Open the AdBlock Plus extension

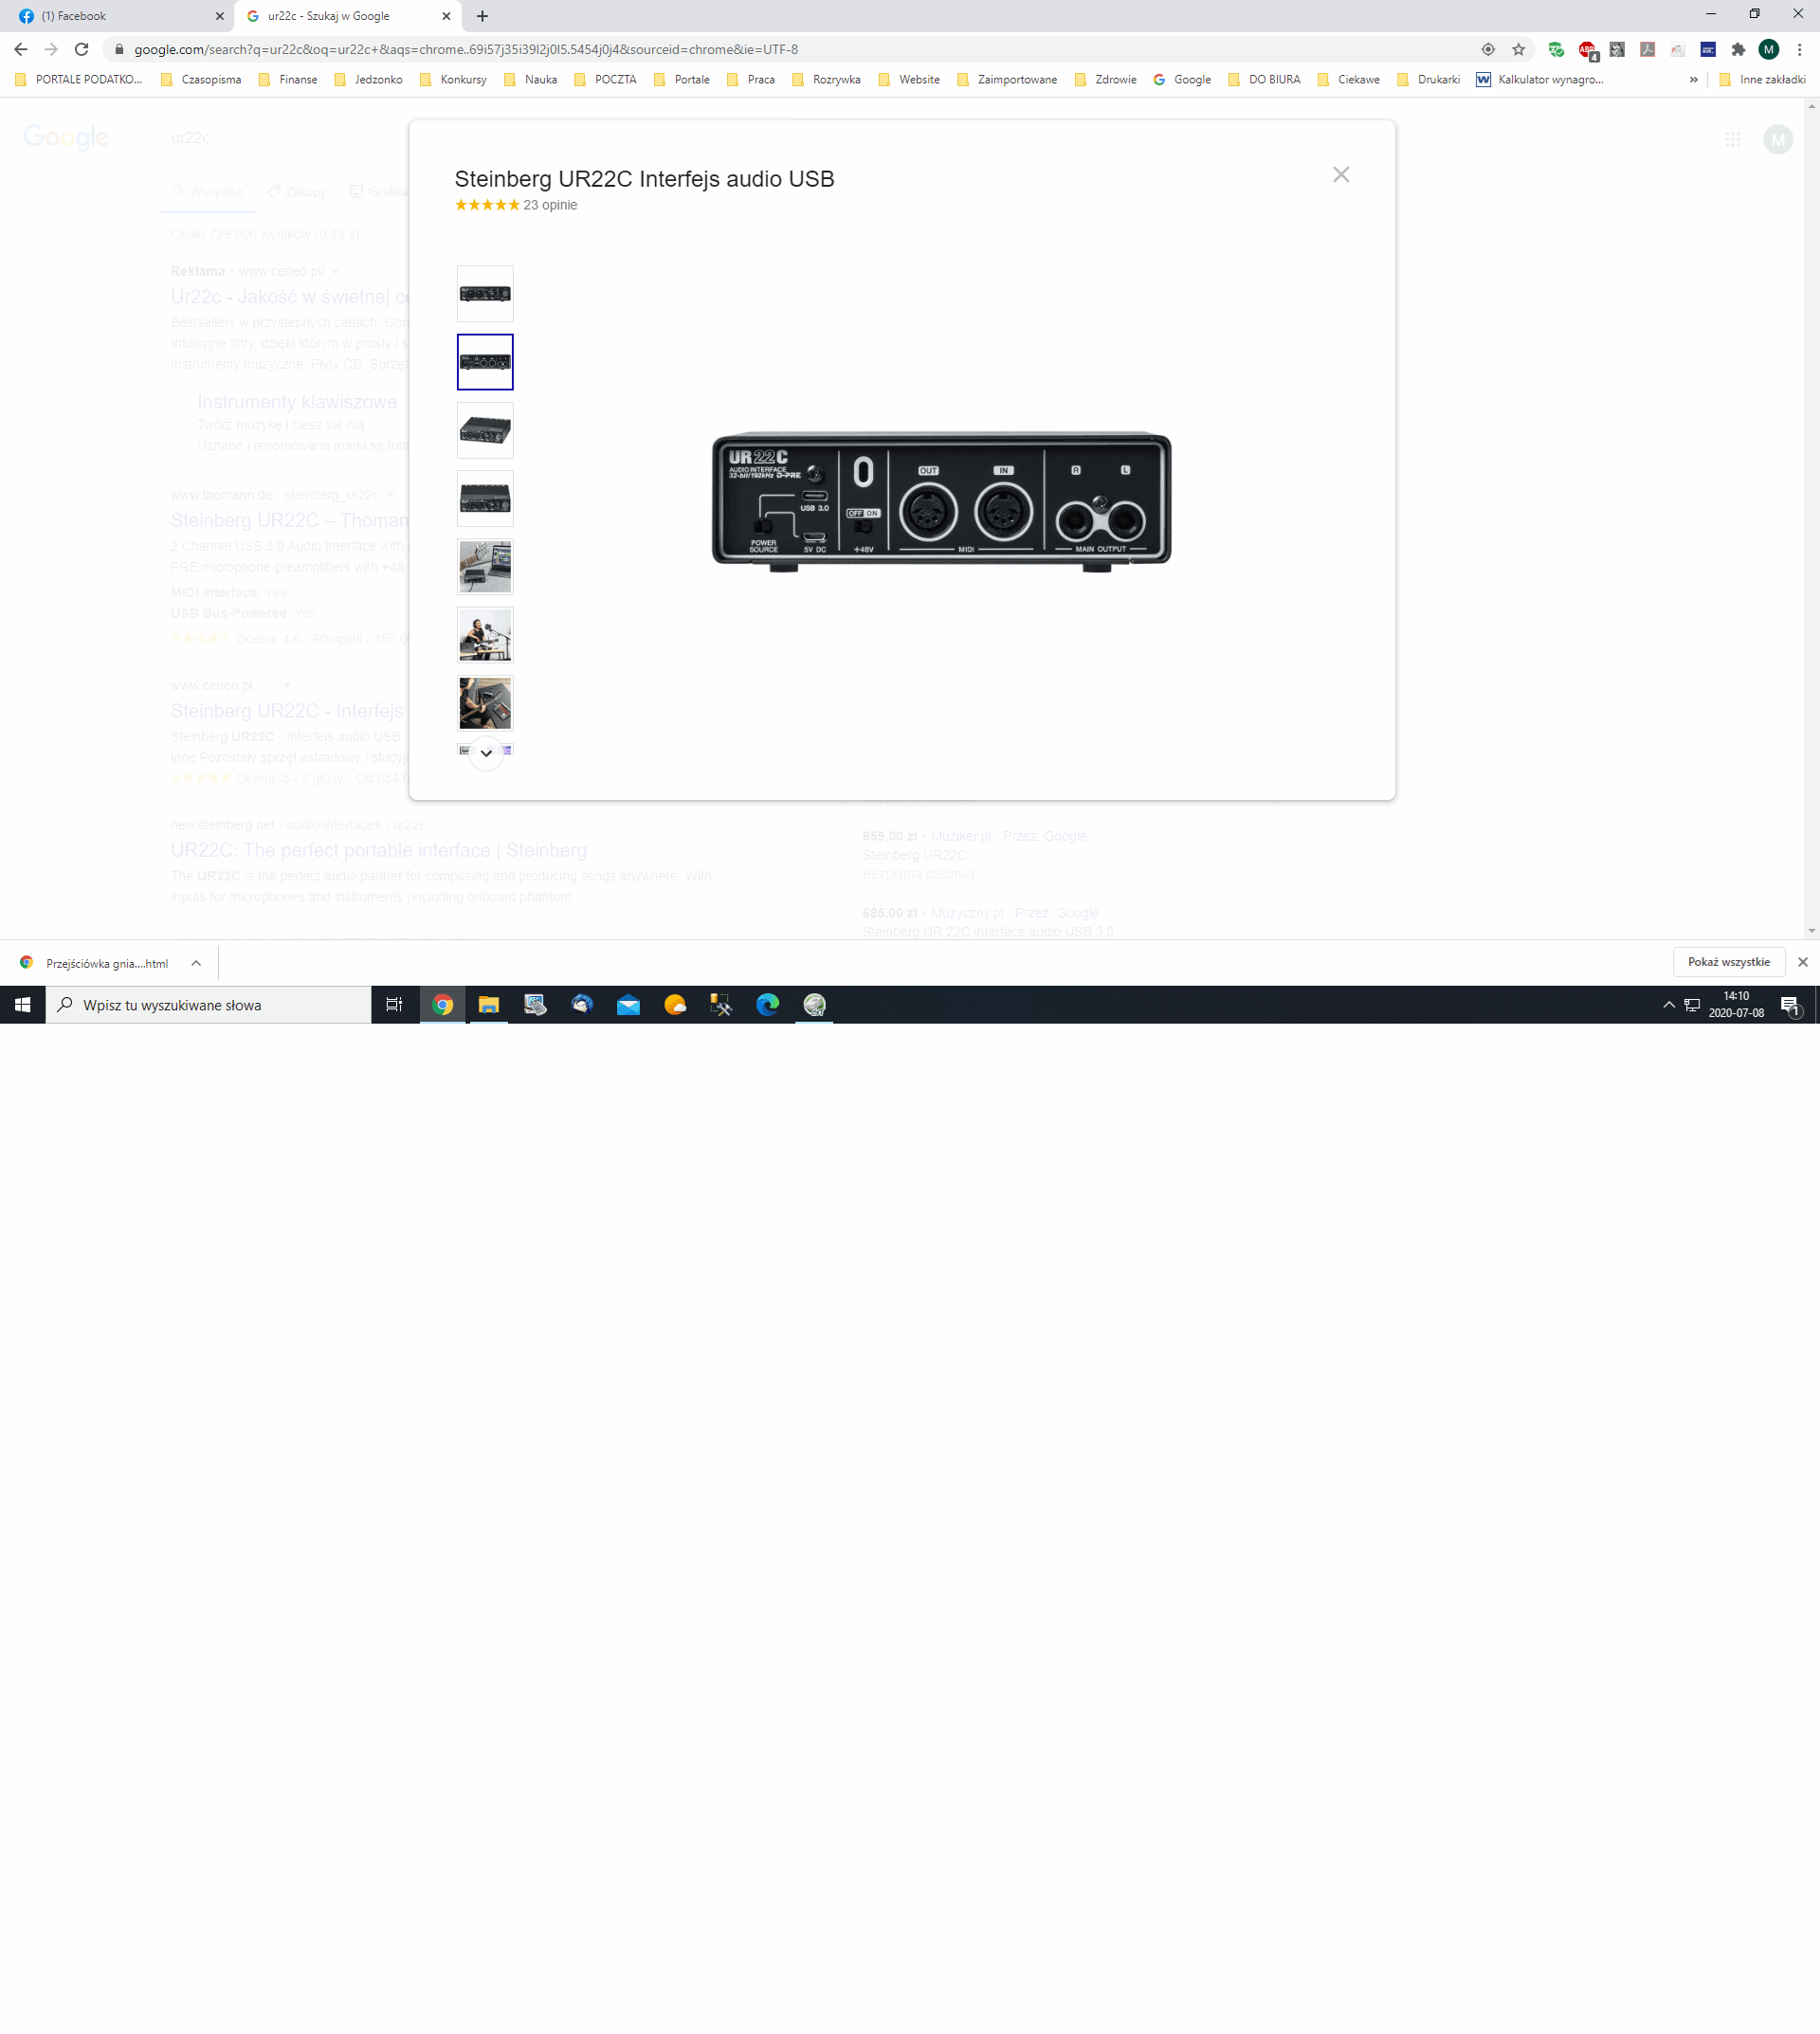click(x=1587, y=49)
